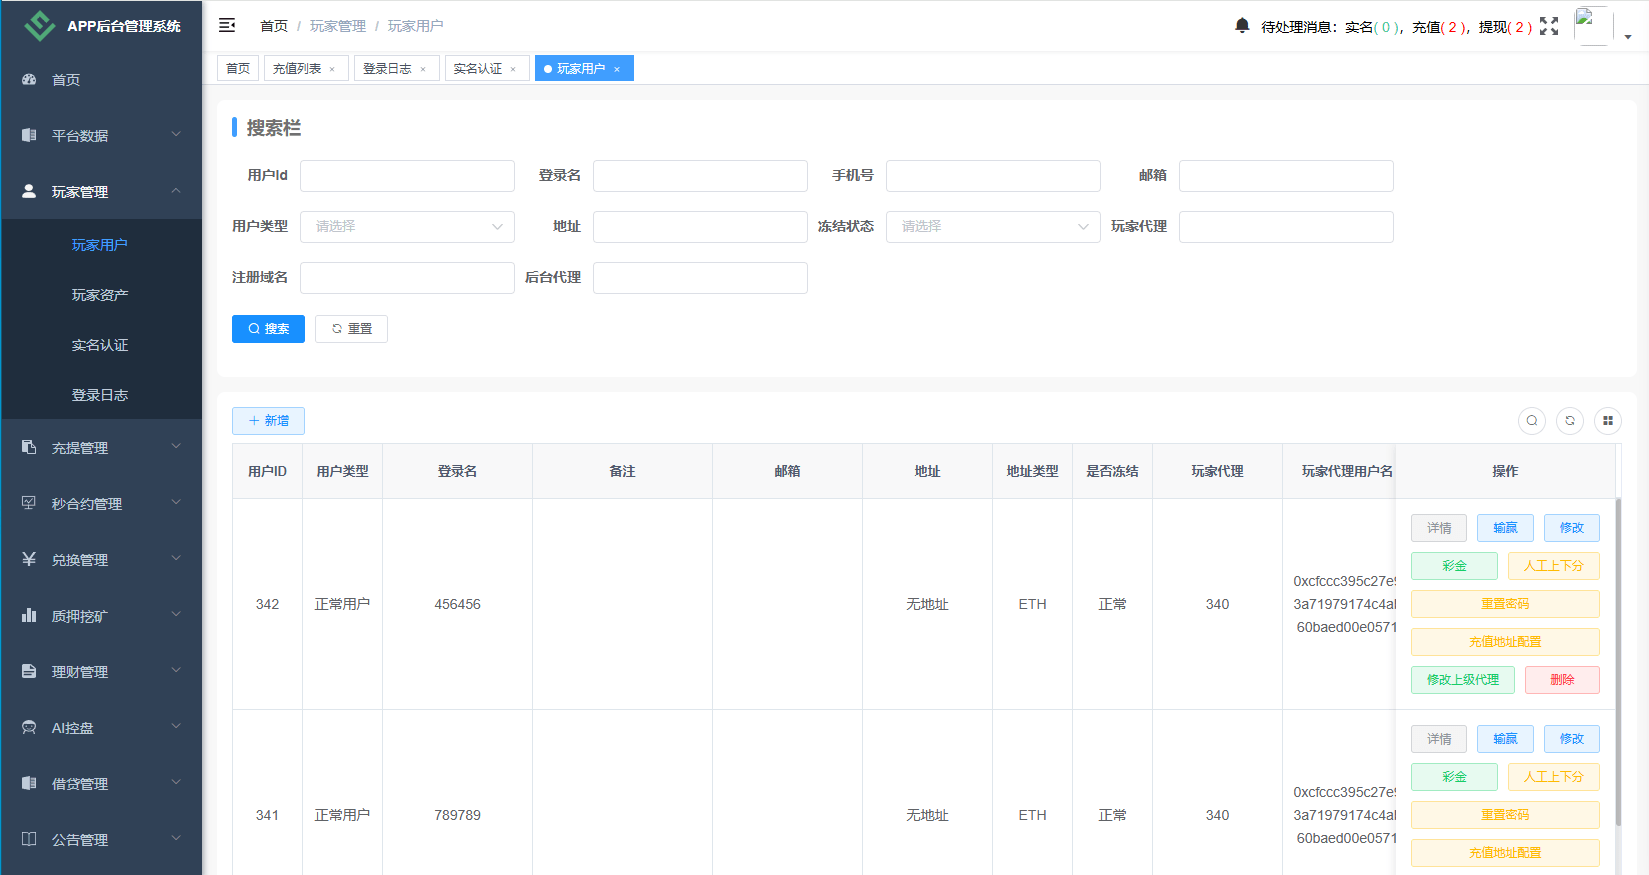Expand the 平台数据 menu
The width and height of the screenshot is (1649, 875).
(101, 136)
